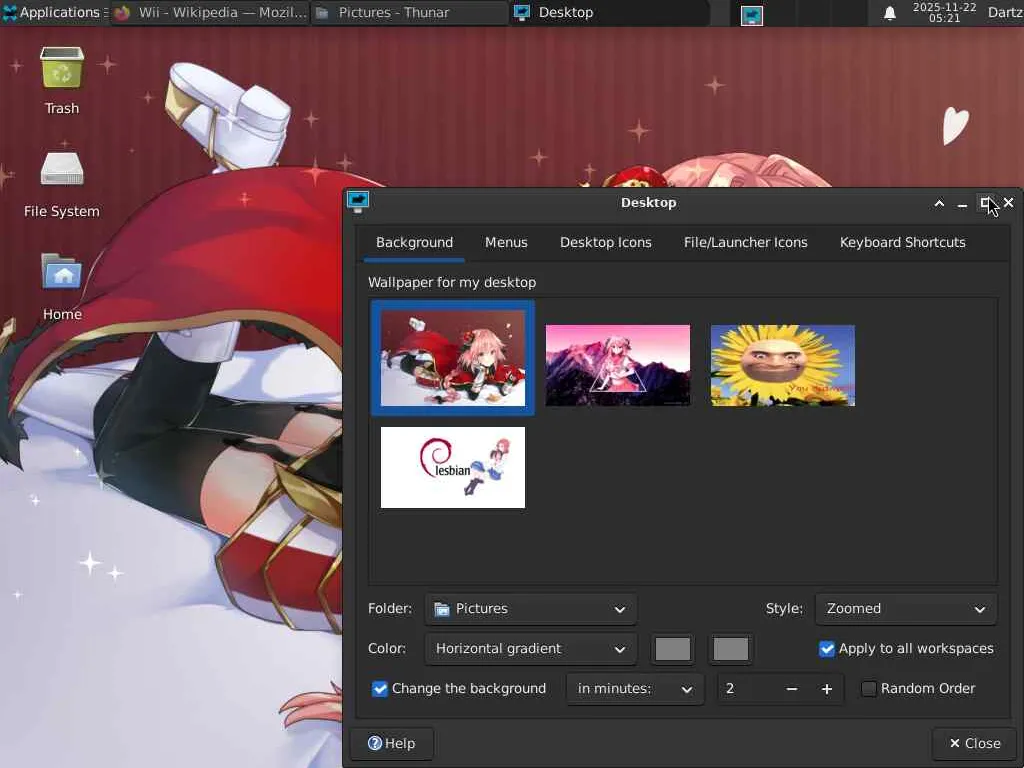Image resolution: width=1024 pixels, height=768 pixels.
Task: Click the second gradient color swatch
Action: coord(731,649)
